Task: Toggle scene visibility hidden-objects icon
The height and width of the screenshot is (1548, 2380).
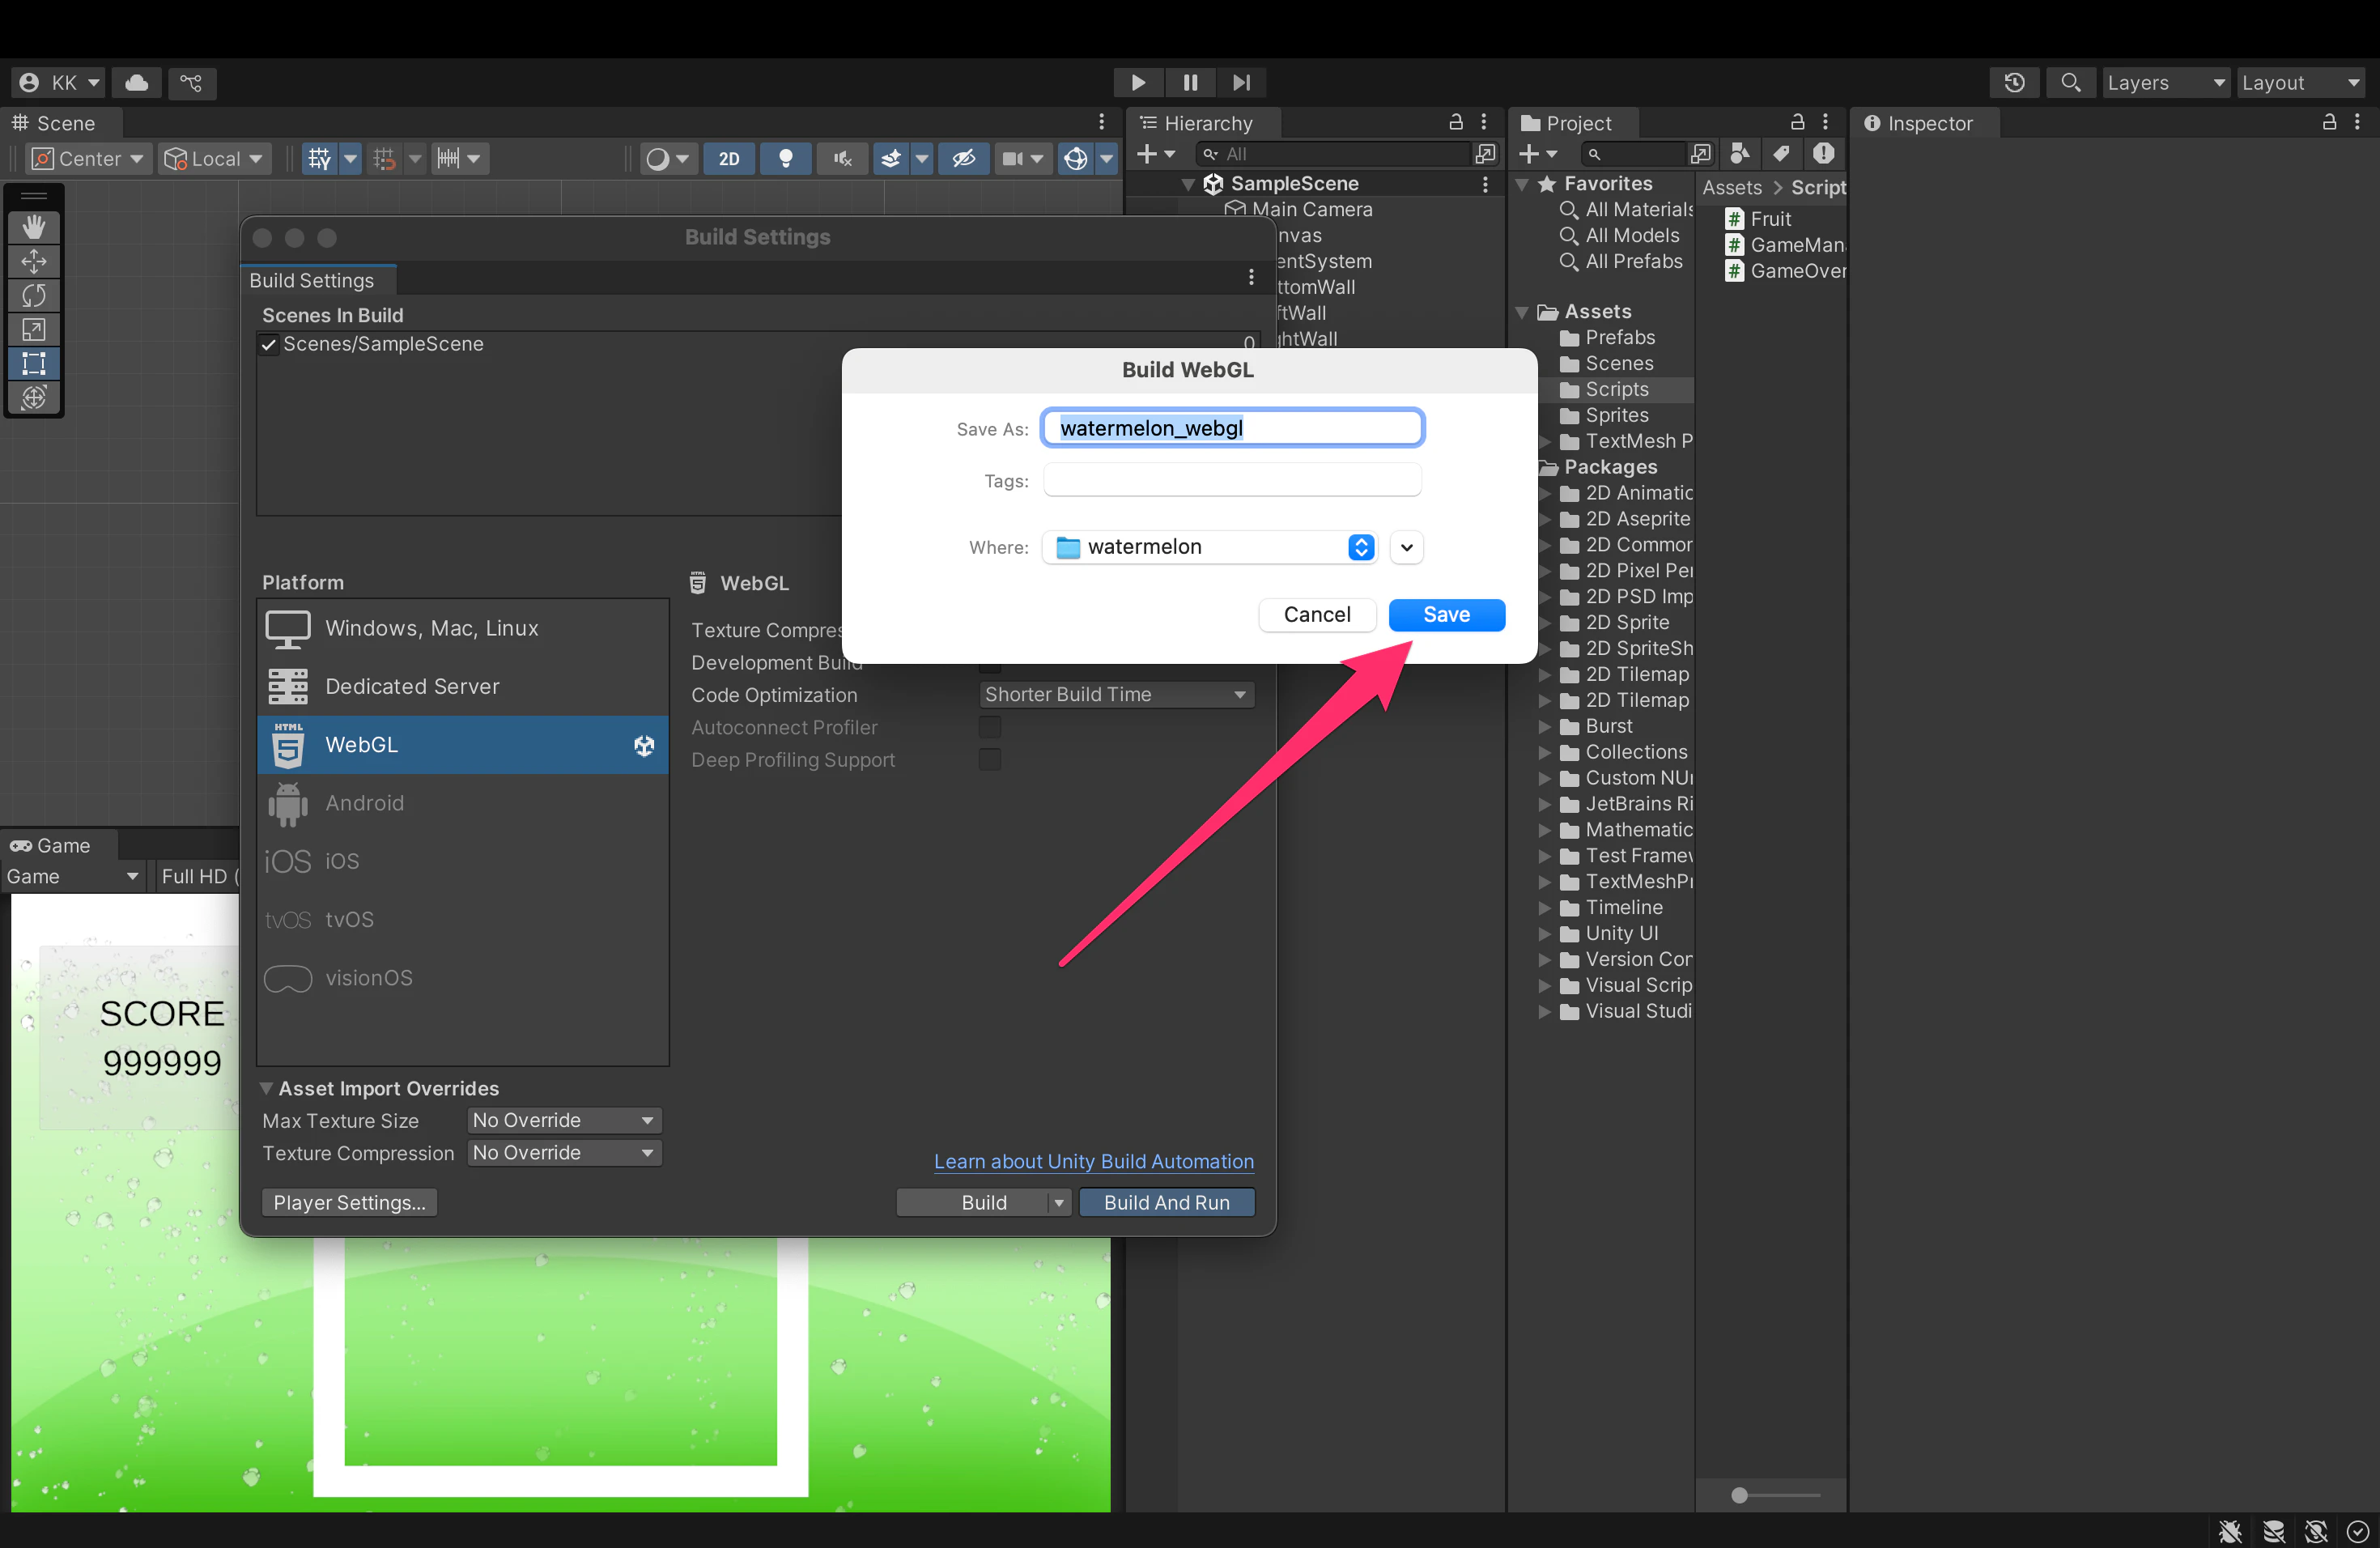Action: tap(963, 158)
